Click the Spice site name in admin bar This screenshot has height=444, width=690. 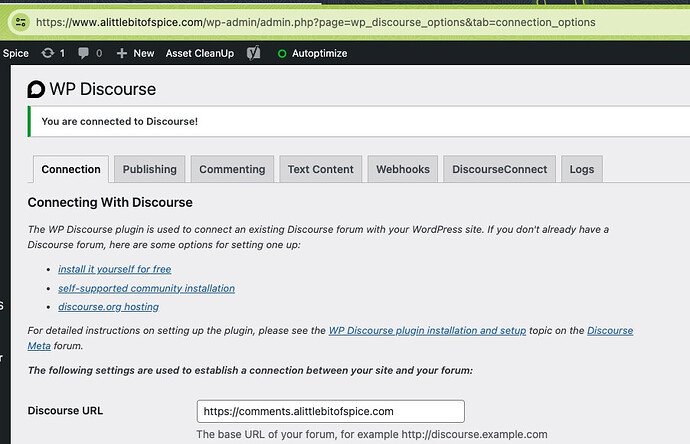[x=15, y=53]
